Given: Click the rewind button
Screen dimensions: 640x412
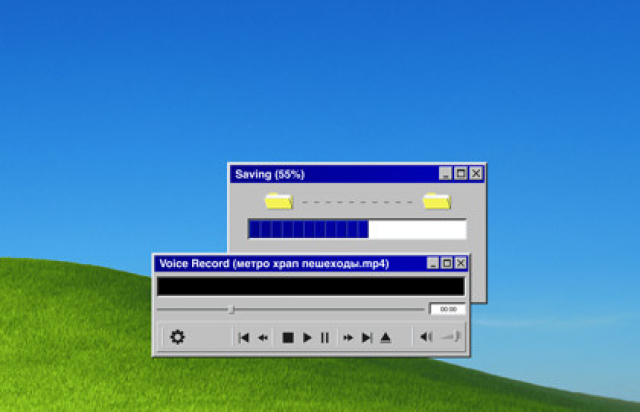Looking at the screenshot, I should coord(263,338).
